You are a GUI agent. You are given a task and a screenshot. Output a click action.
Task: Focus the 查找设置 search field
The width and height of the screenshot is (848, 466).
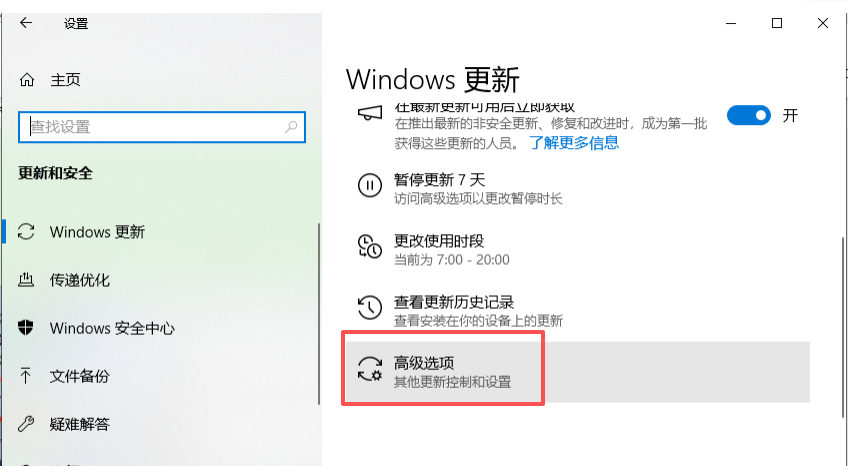(162, 127)
